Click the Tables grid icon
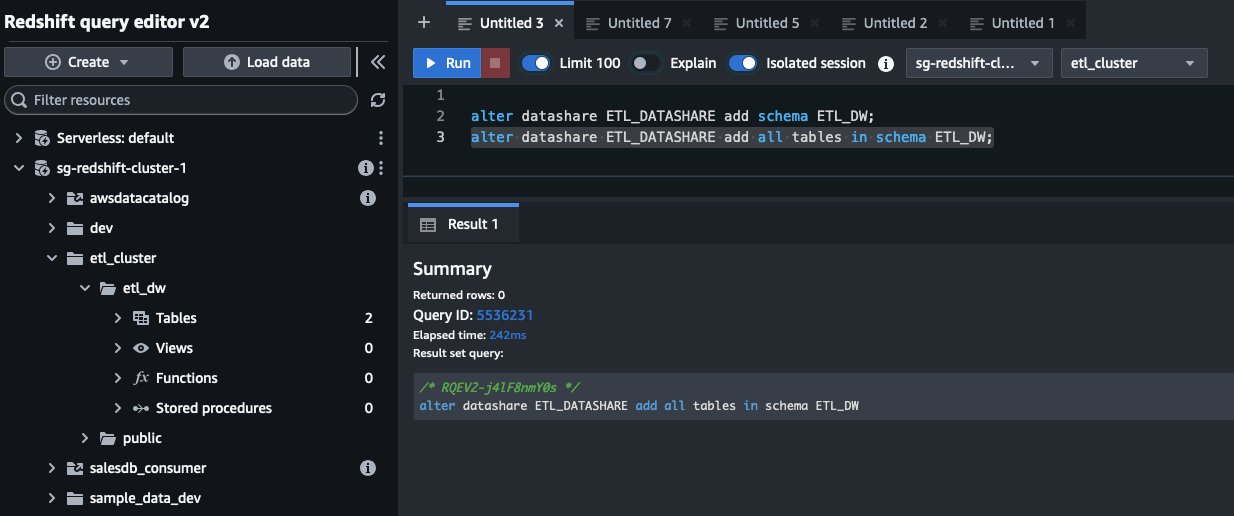Viewport: 1234px width, 516px height. coord(141,318)
